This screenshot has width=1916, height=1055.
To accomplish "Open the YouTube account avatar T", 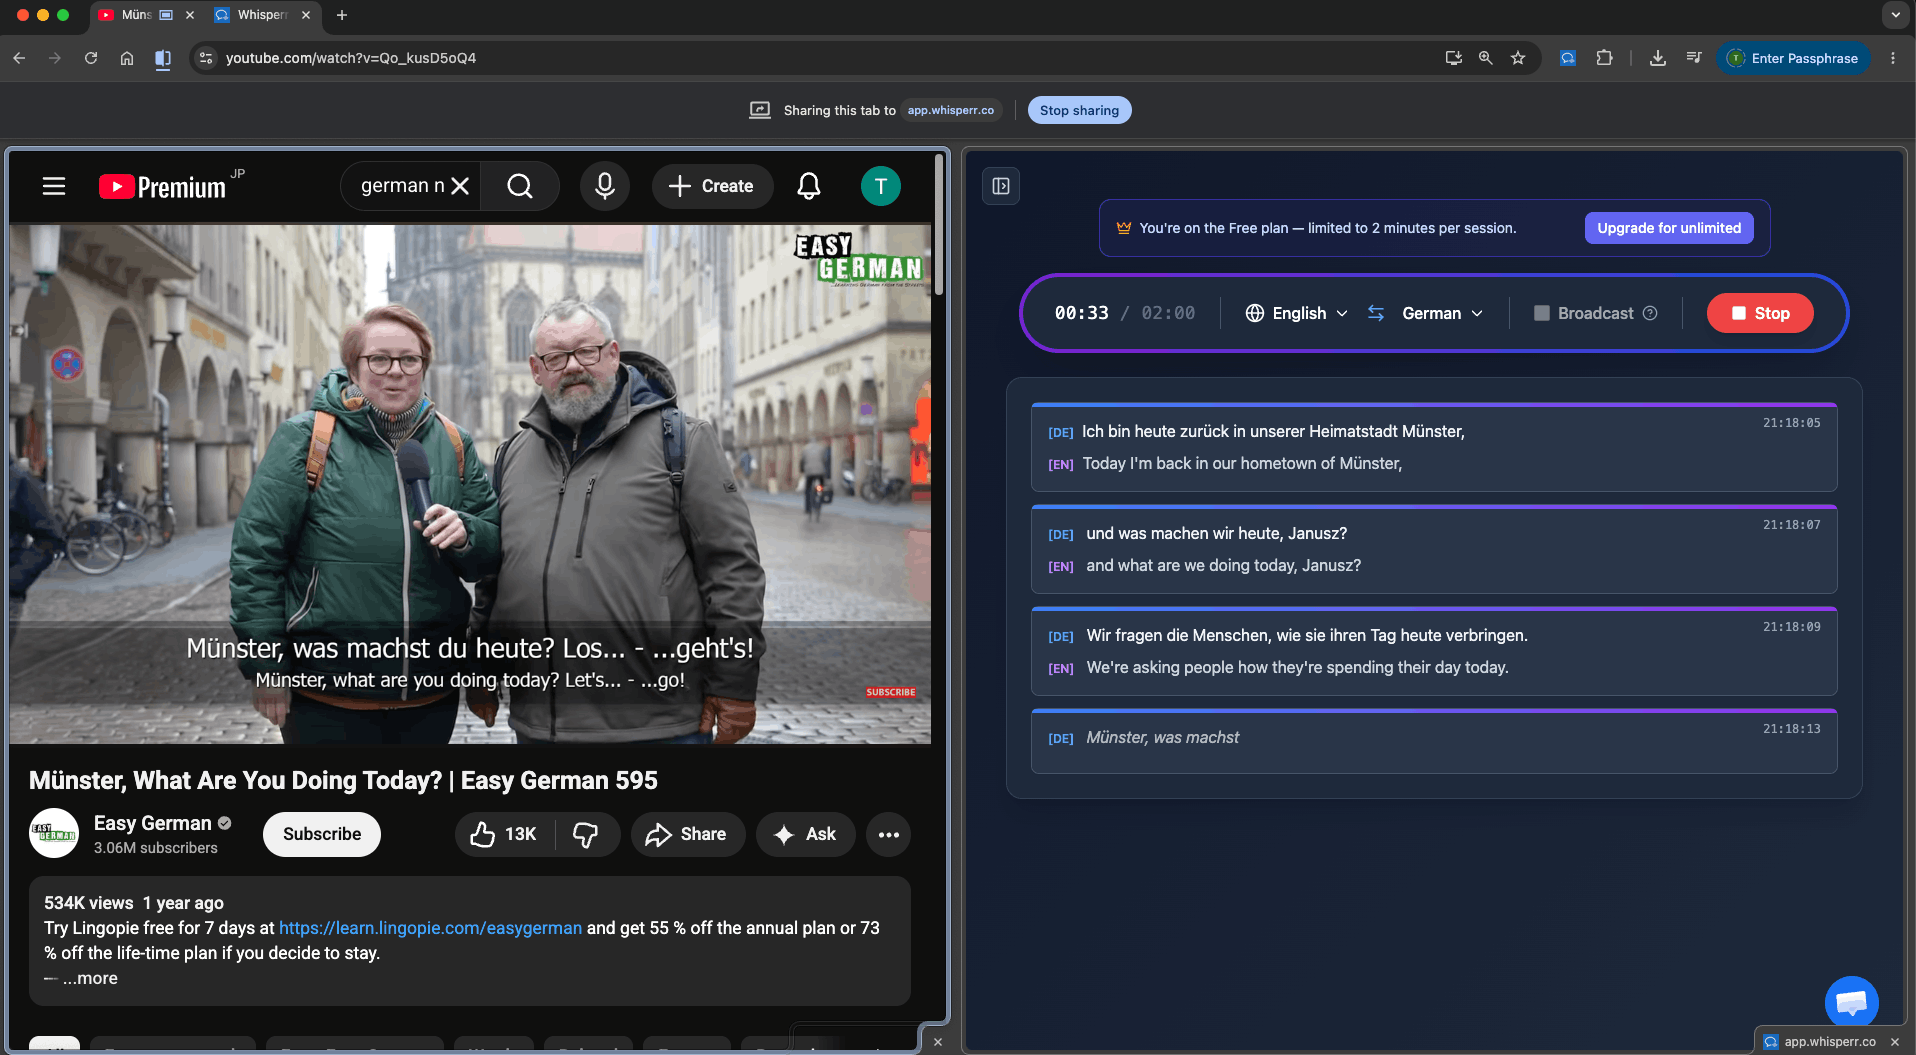I will (x=881, y=186).
